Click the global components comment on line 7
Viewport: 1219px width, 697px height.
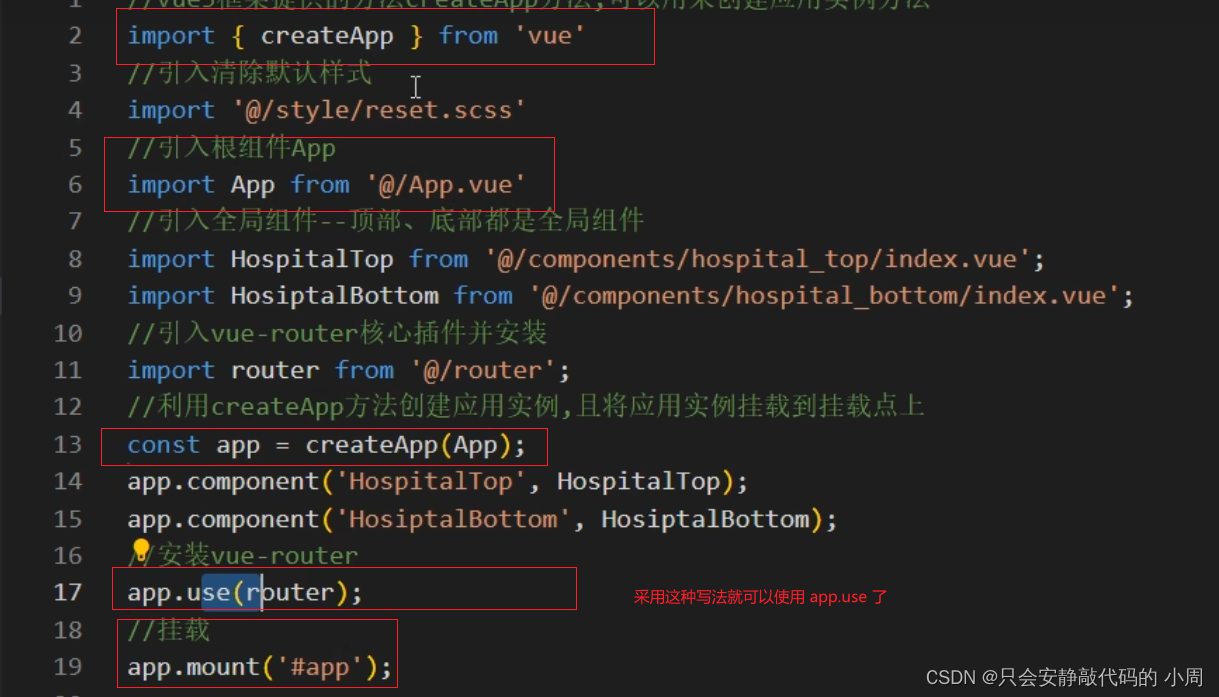pyautogui.click(x=386, y=221)
